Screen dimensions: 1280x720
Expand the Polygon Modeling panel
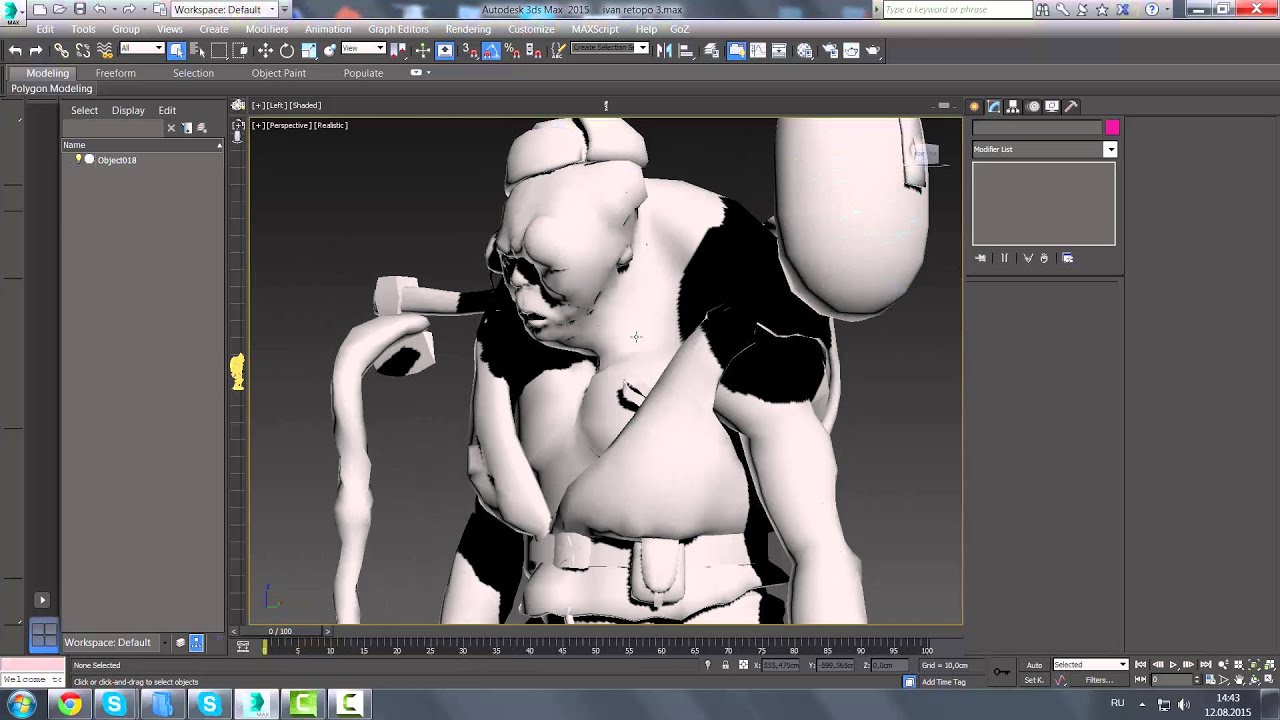52,89
